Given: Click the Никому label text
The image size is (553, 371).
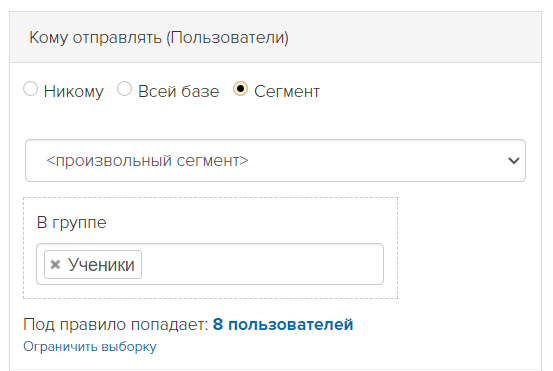Looking at the screenshot, I should click(x=74, y=91).
